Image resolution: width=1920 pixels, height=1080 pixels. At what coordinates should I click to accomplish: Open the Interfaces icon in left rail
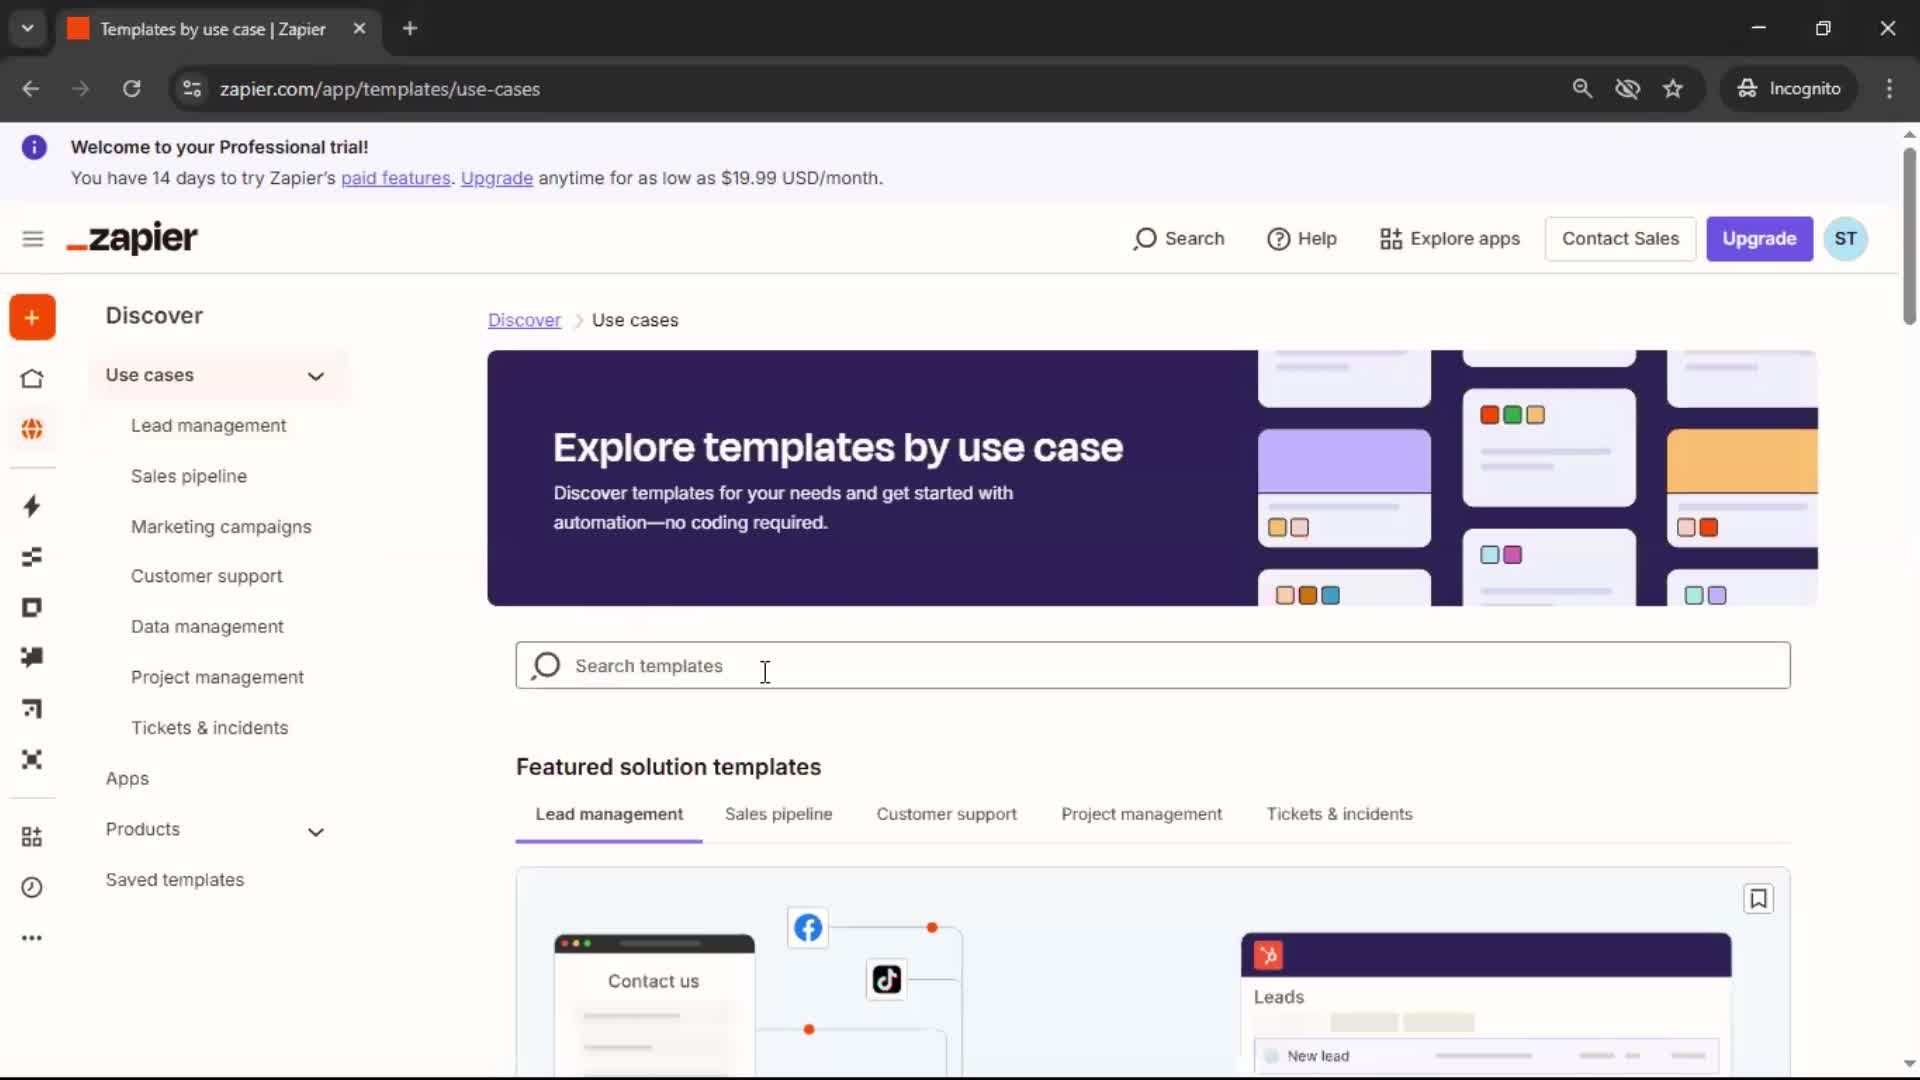tap(32, 607)
